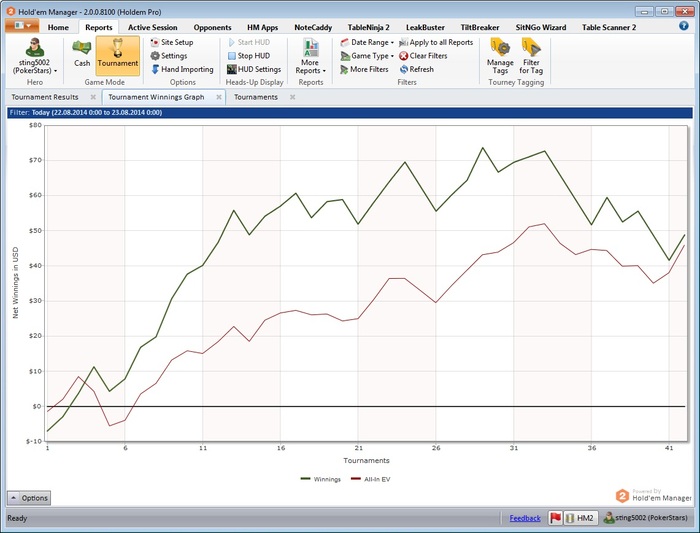Click Stop HUD
Viewport: 700px width, 533px height.
[x=249, y=56]
